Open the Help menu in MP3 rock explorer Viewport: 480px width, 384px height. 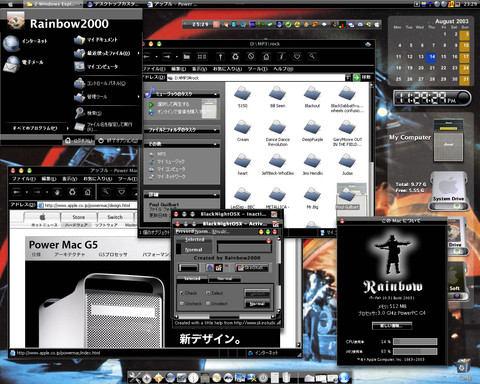tap(283, 69)
